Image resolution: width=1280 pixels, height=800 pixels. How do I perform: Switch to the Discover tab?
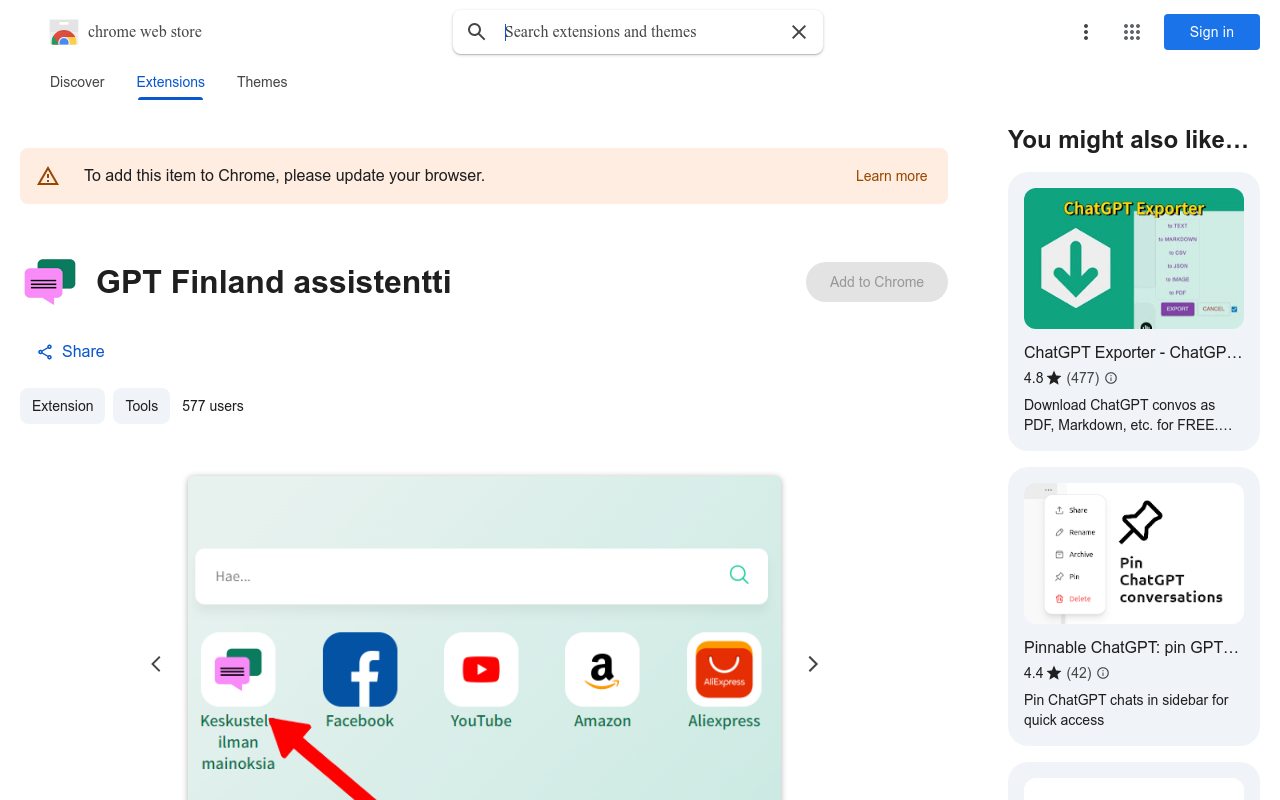point(77,82)
